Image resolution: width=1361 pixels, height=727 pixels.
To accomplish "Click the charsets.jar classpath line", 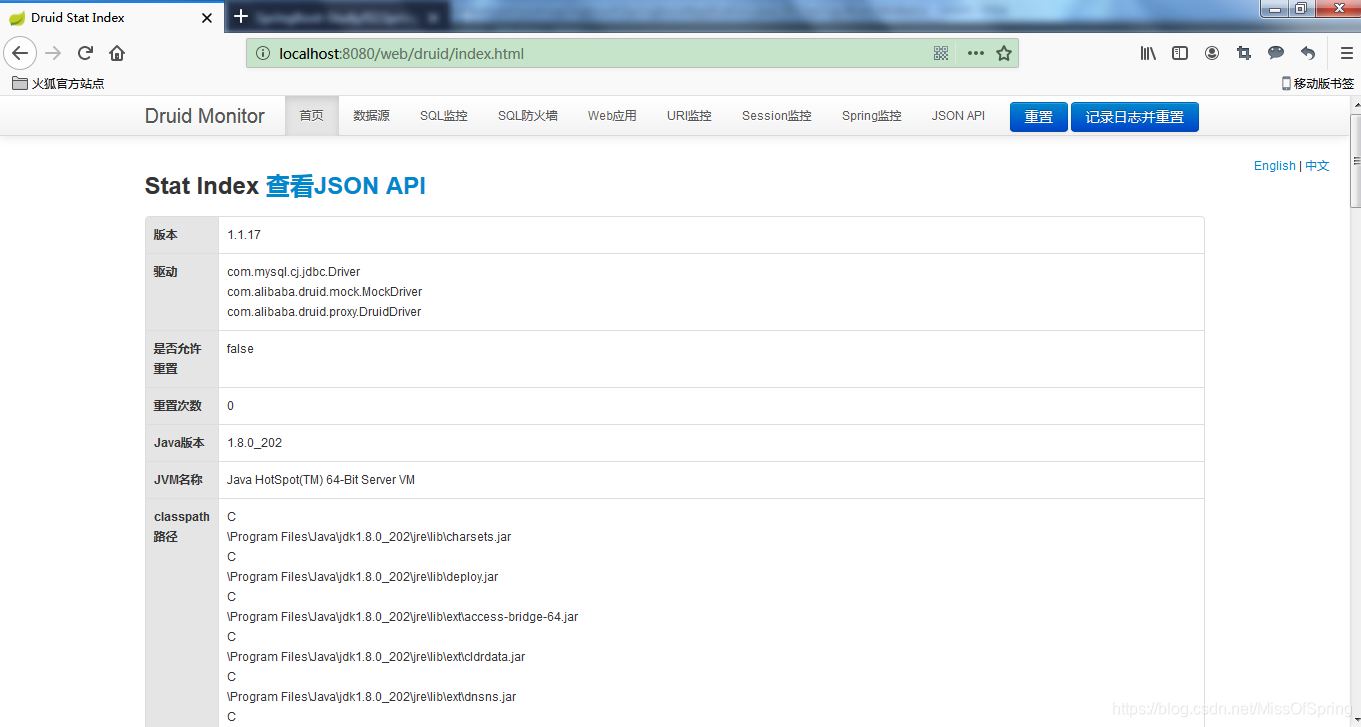I will 369,537.
